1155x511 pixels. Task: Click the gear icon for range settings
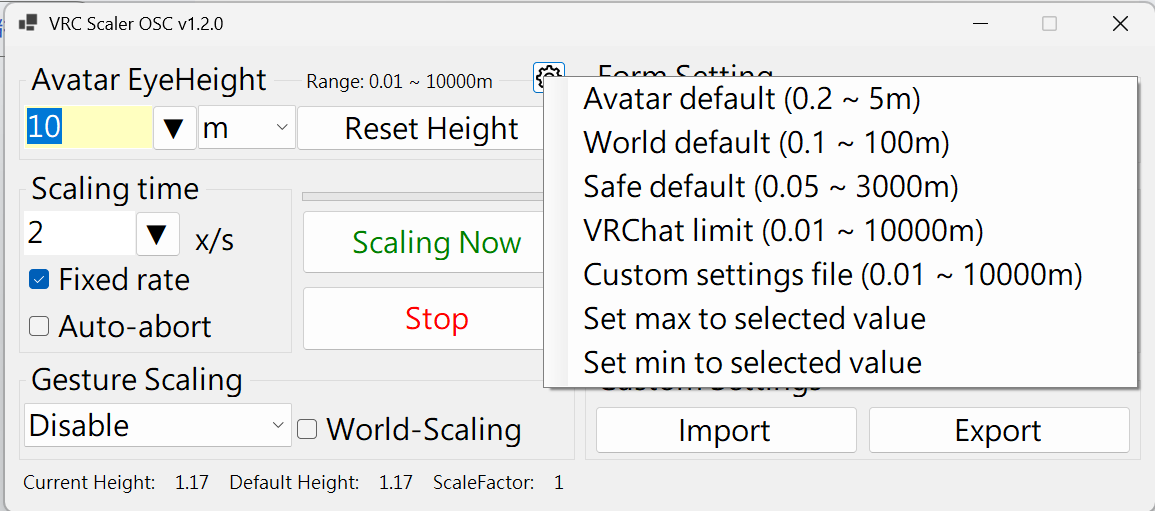[549, 75]
